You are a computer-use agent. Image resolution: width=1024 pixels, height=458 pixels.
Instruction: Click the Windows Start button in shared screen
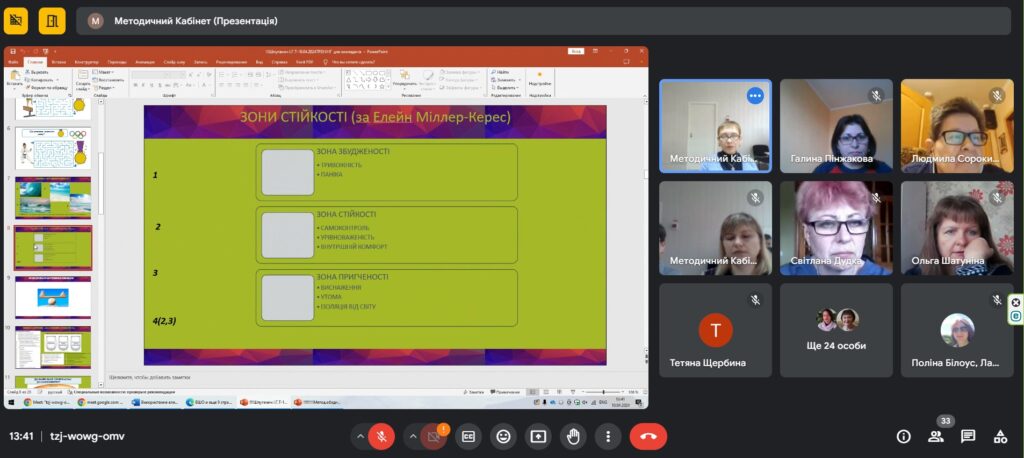tap(11, 402)
